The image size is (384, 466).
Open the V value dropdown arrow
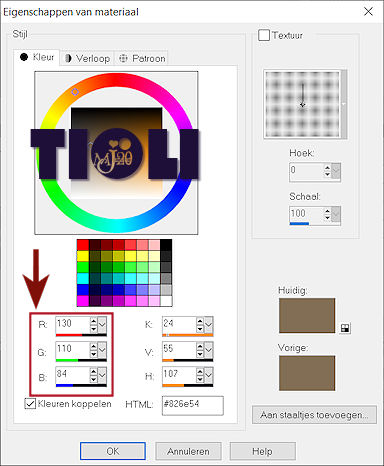(208, 350)
